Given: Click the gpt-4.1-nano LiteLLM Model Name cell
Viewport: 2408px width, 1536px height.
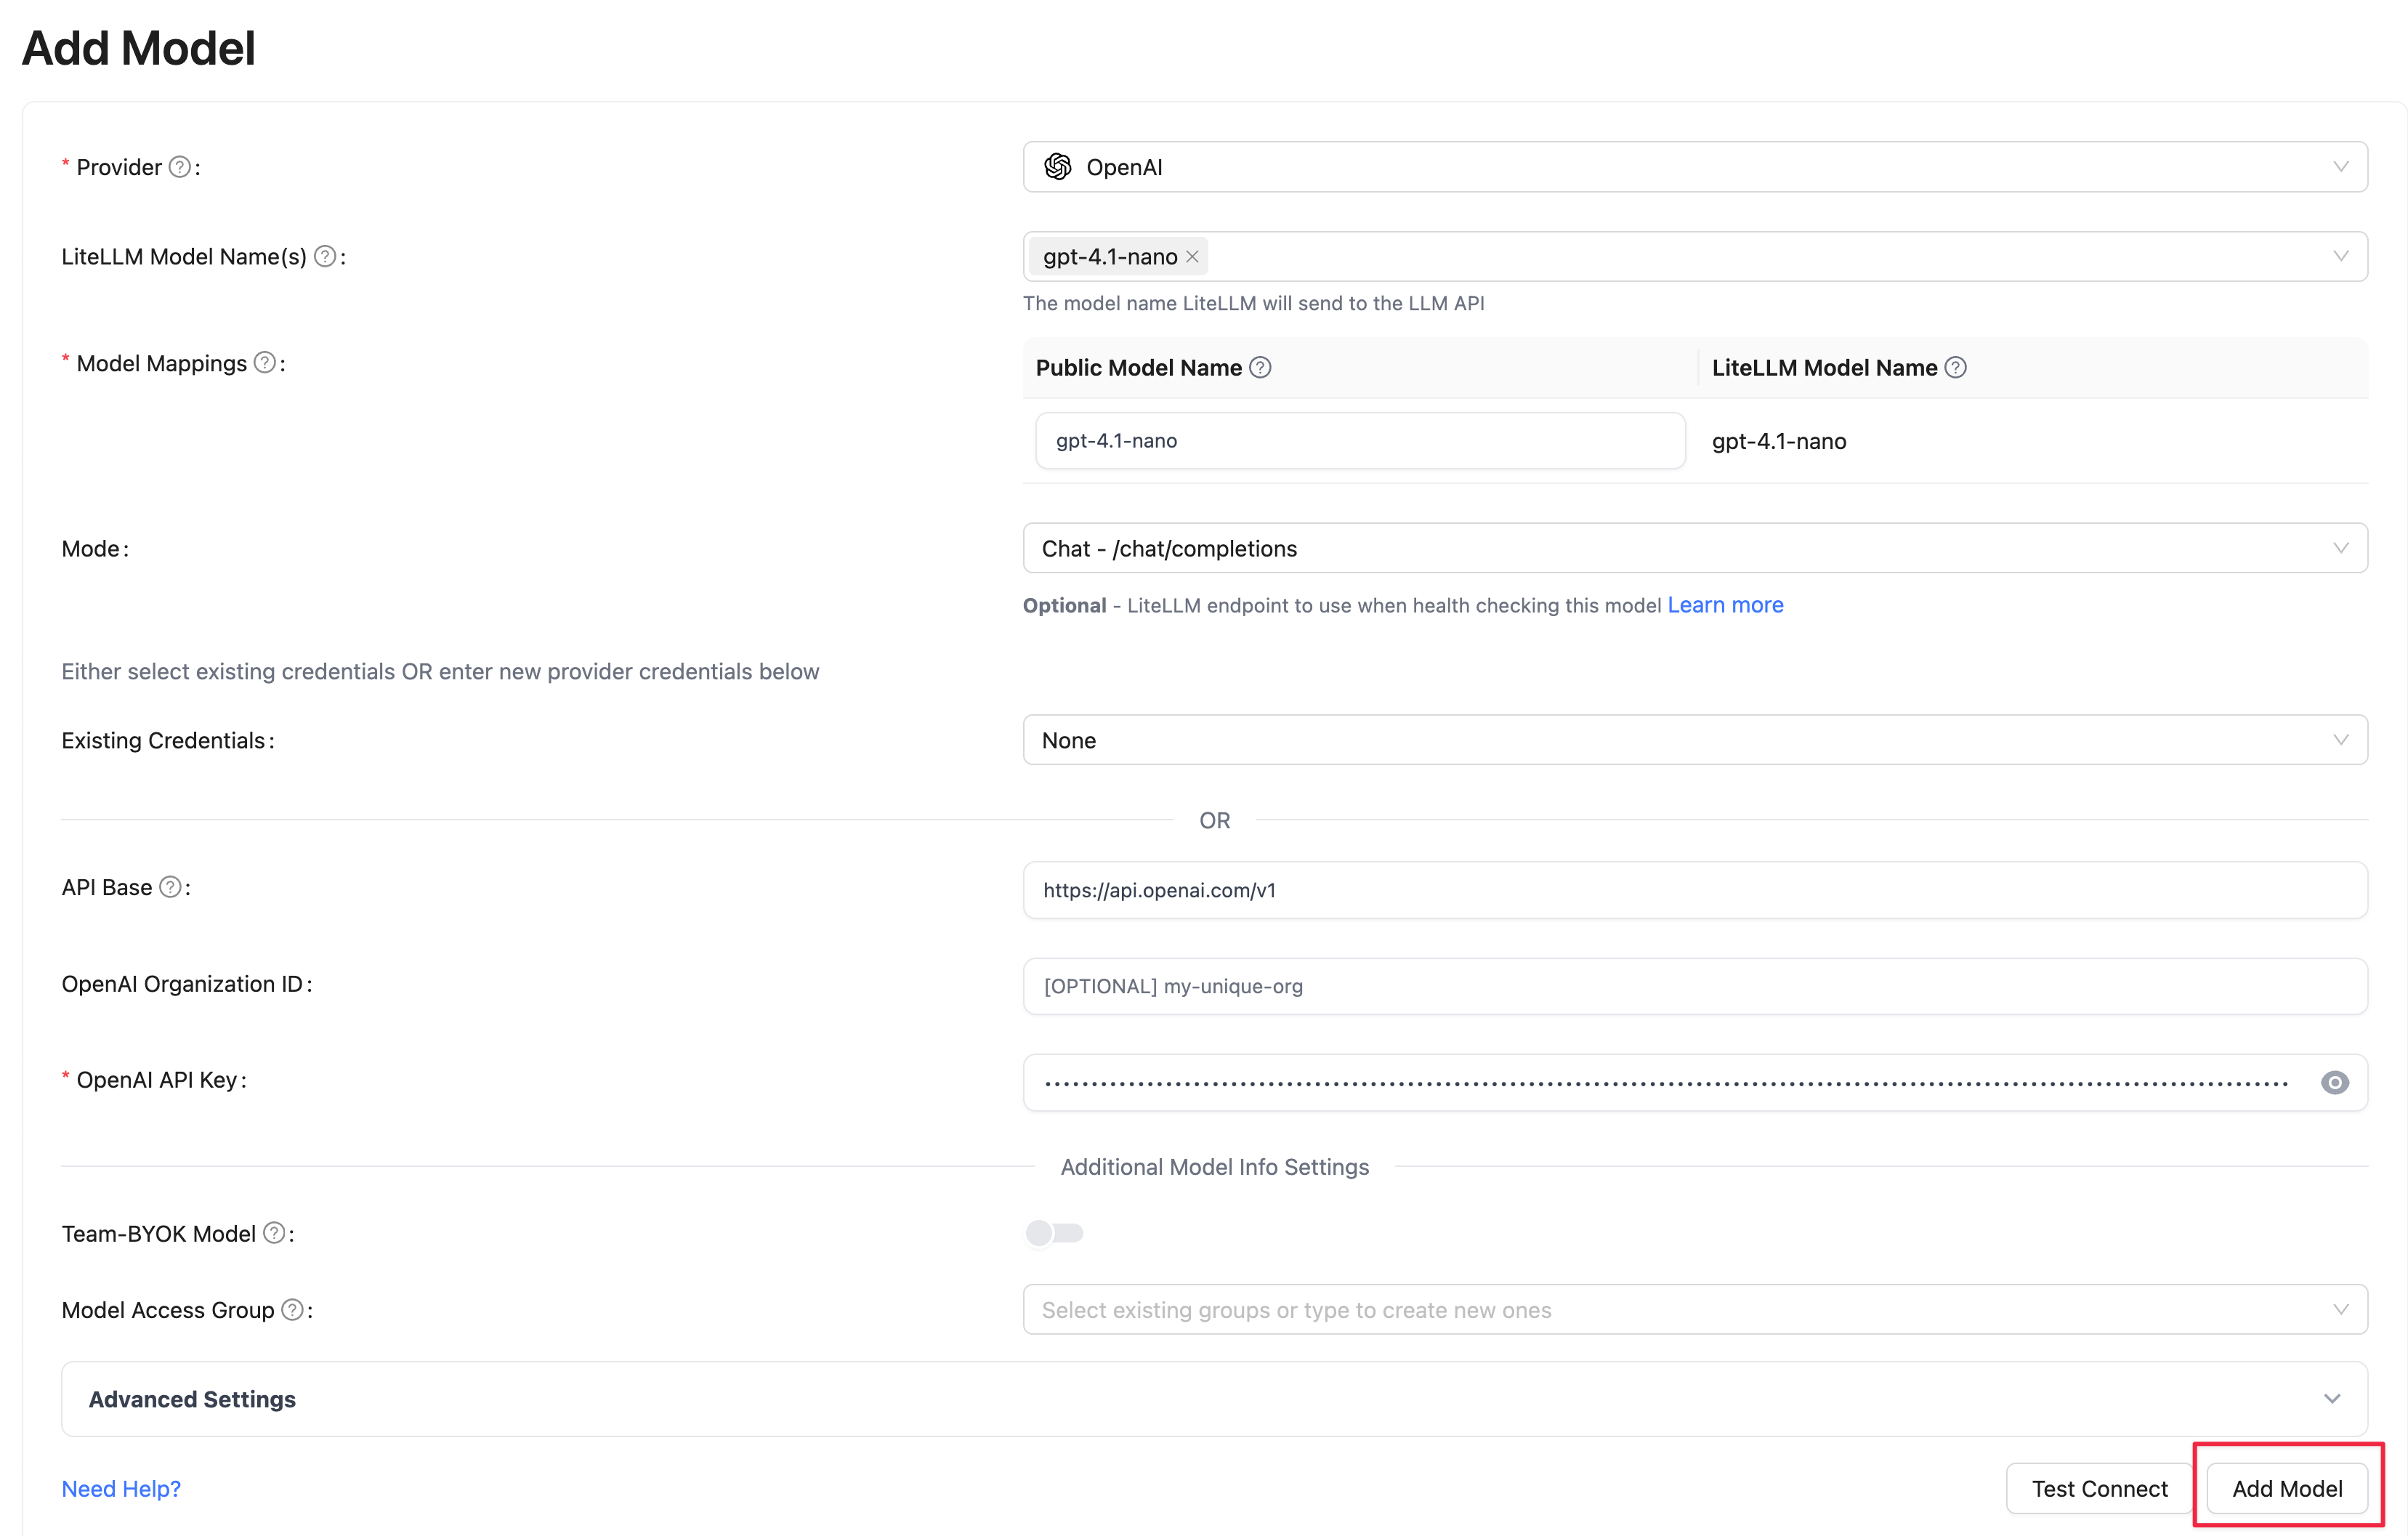Looking at the screenshot, I should [1779, 441].
